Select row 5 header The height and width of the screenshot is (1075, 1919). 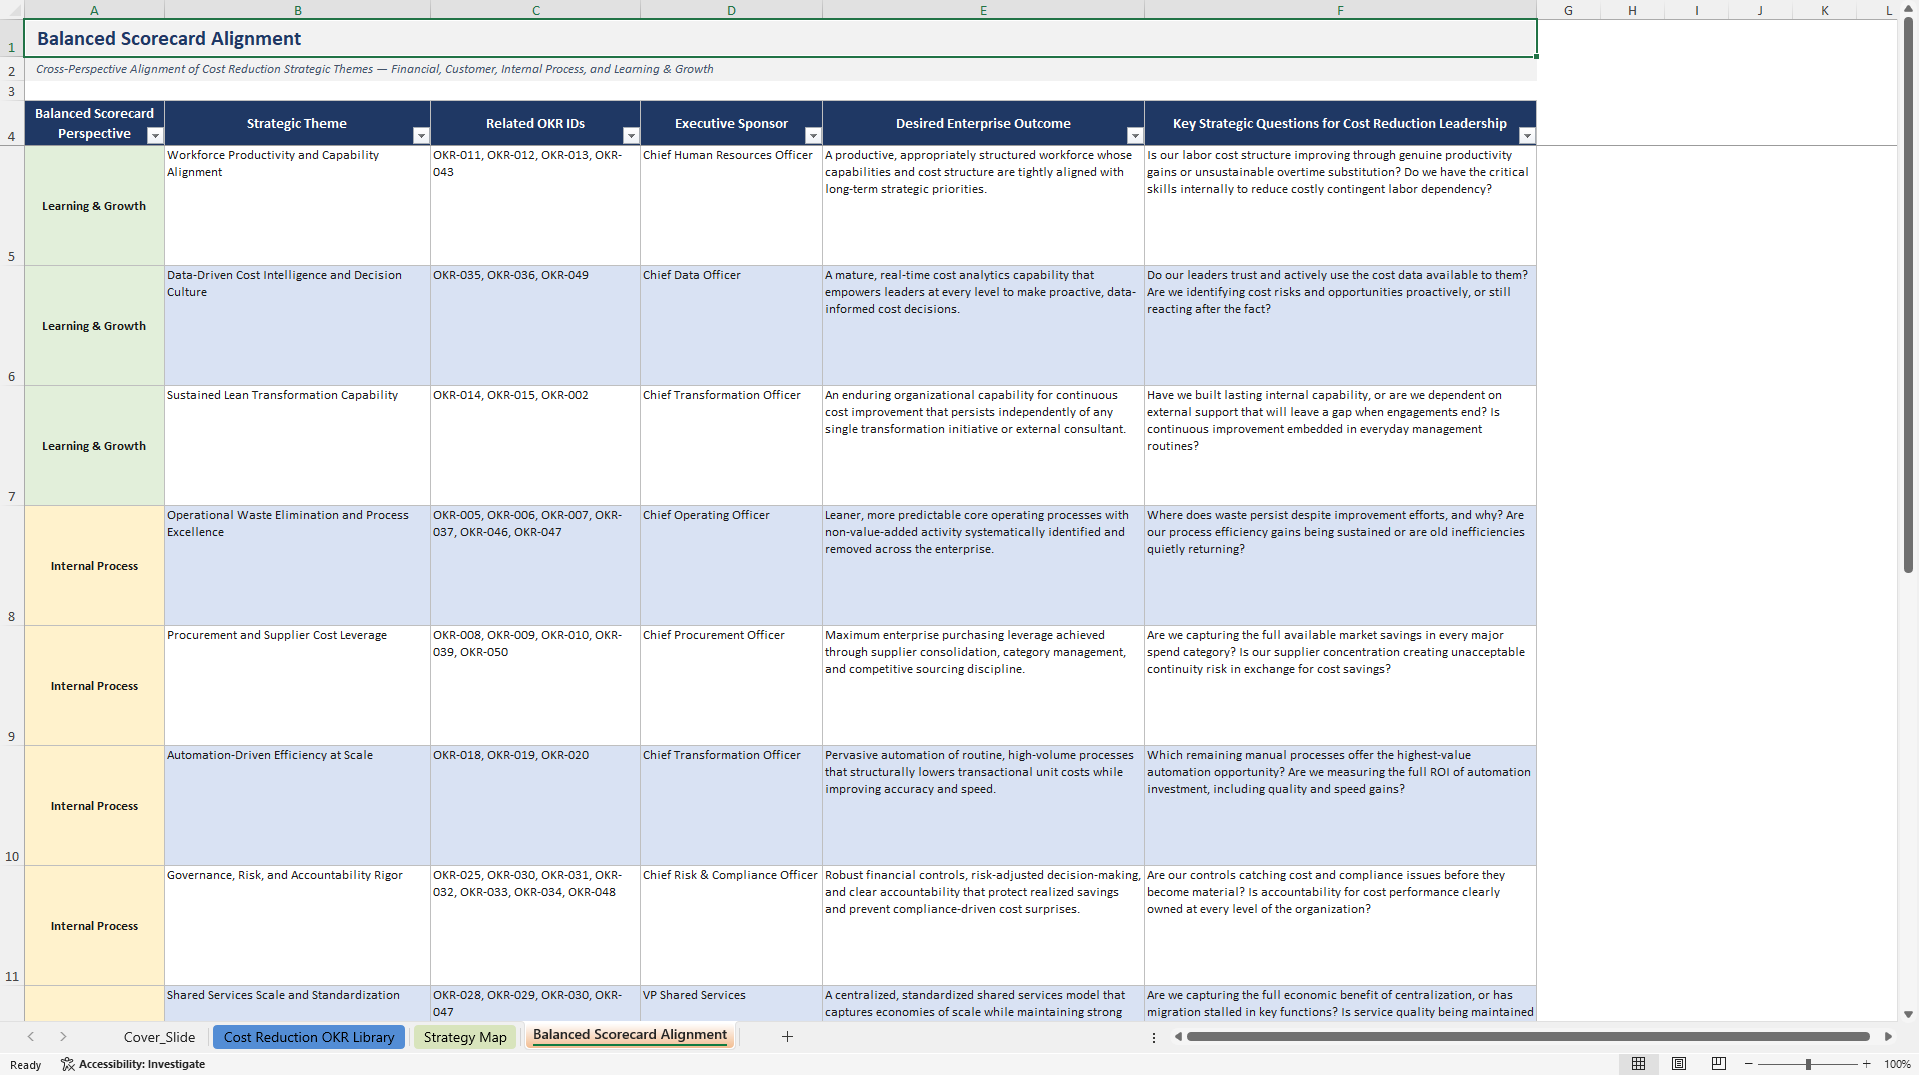click(12, 206)
